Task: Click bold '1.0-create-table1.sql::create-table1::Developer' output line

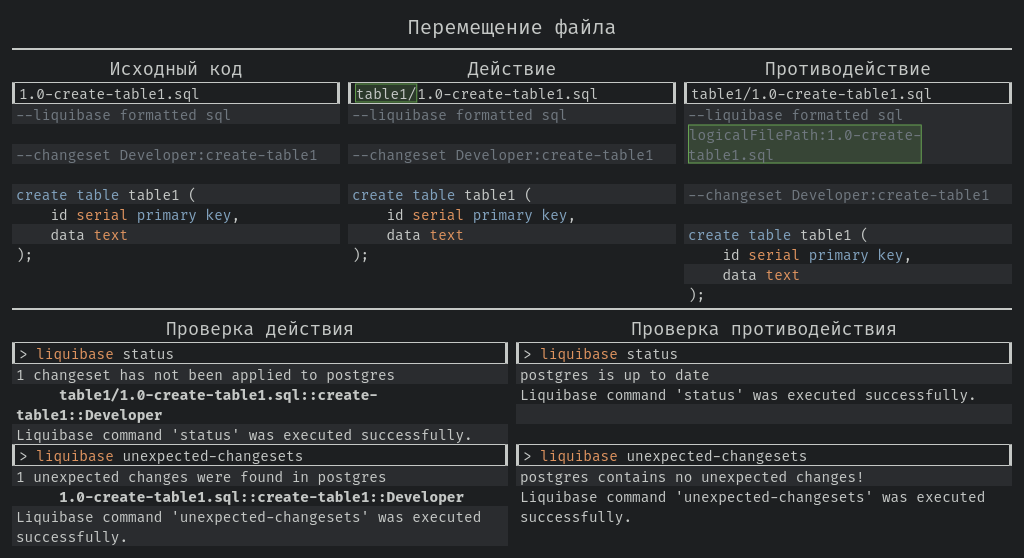Action: pyautogui.click(x=261, y=497)
